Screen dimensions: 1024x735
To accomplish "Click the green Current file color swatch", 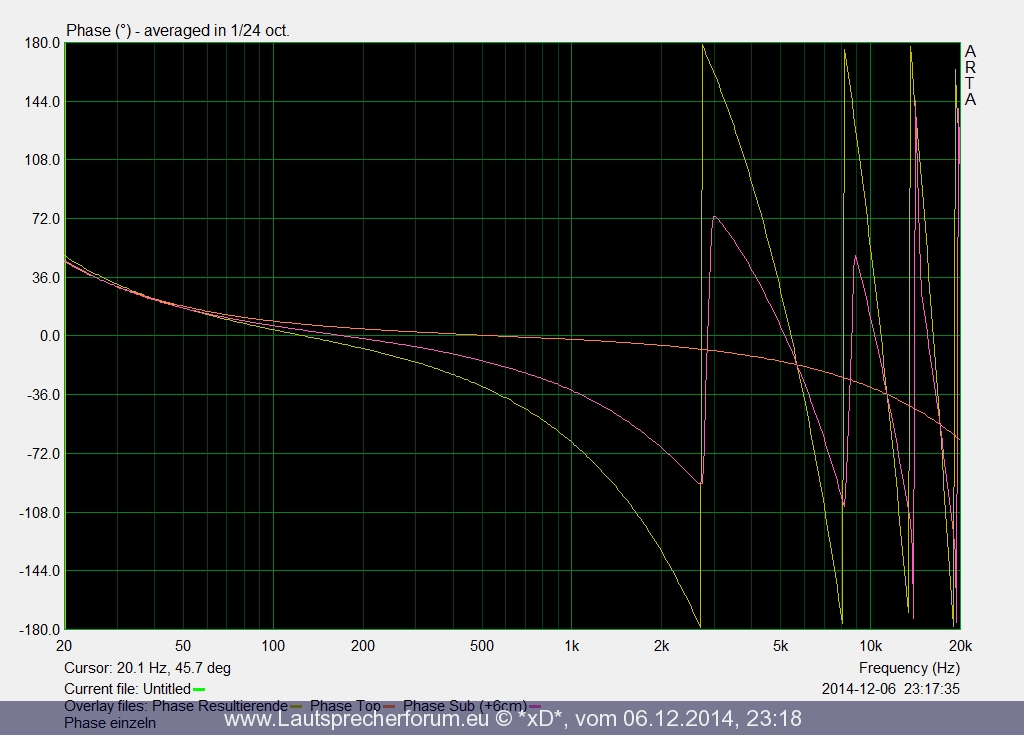I will pos(199,689).
